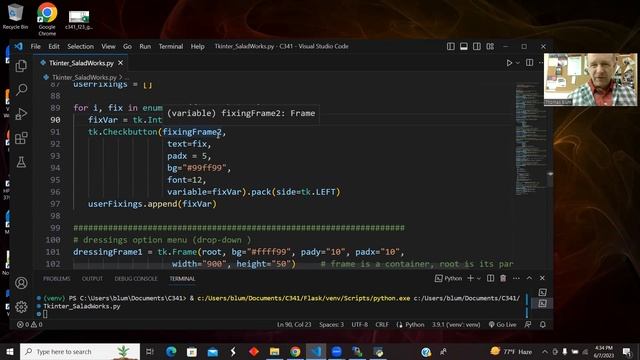640x360 pixels.
Task: Close the Tkinter_SaladWorks.py tab
Action: point(120,63)
